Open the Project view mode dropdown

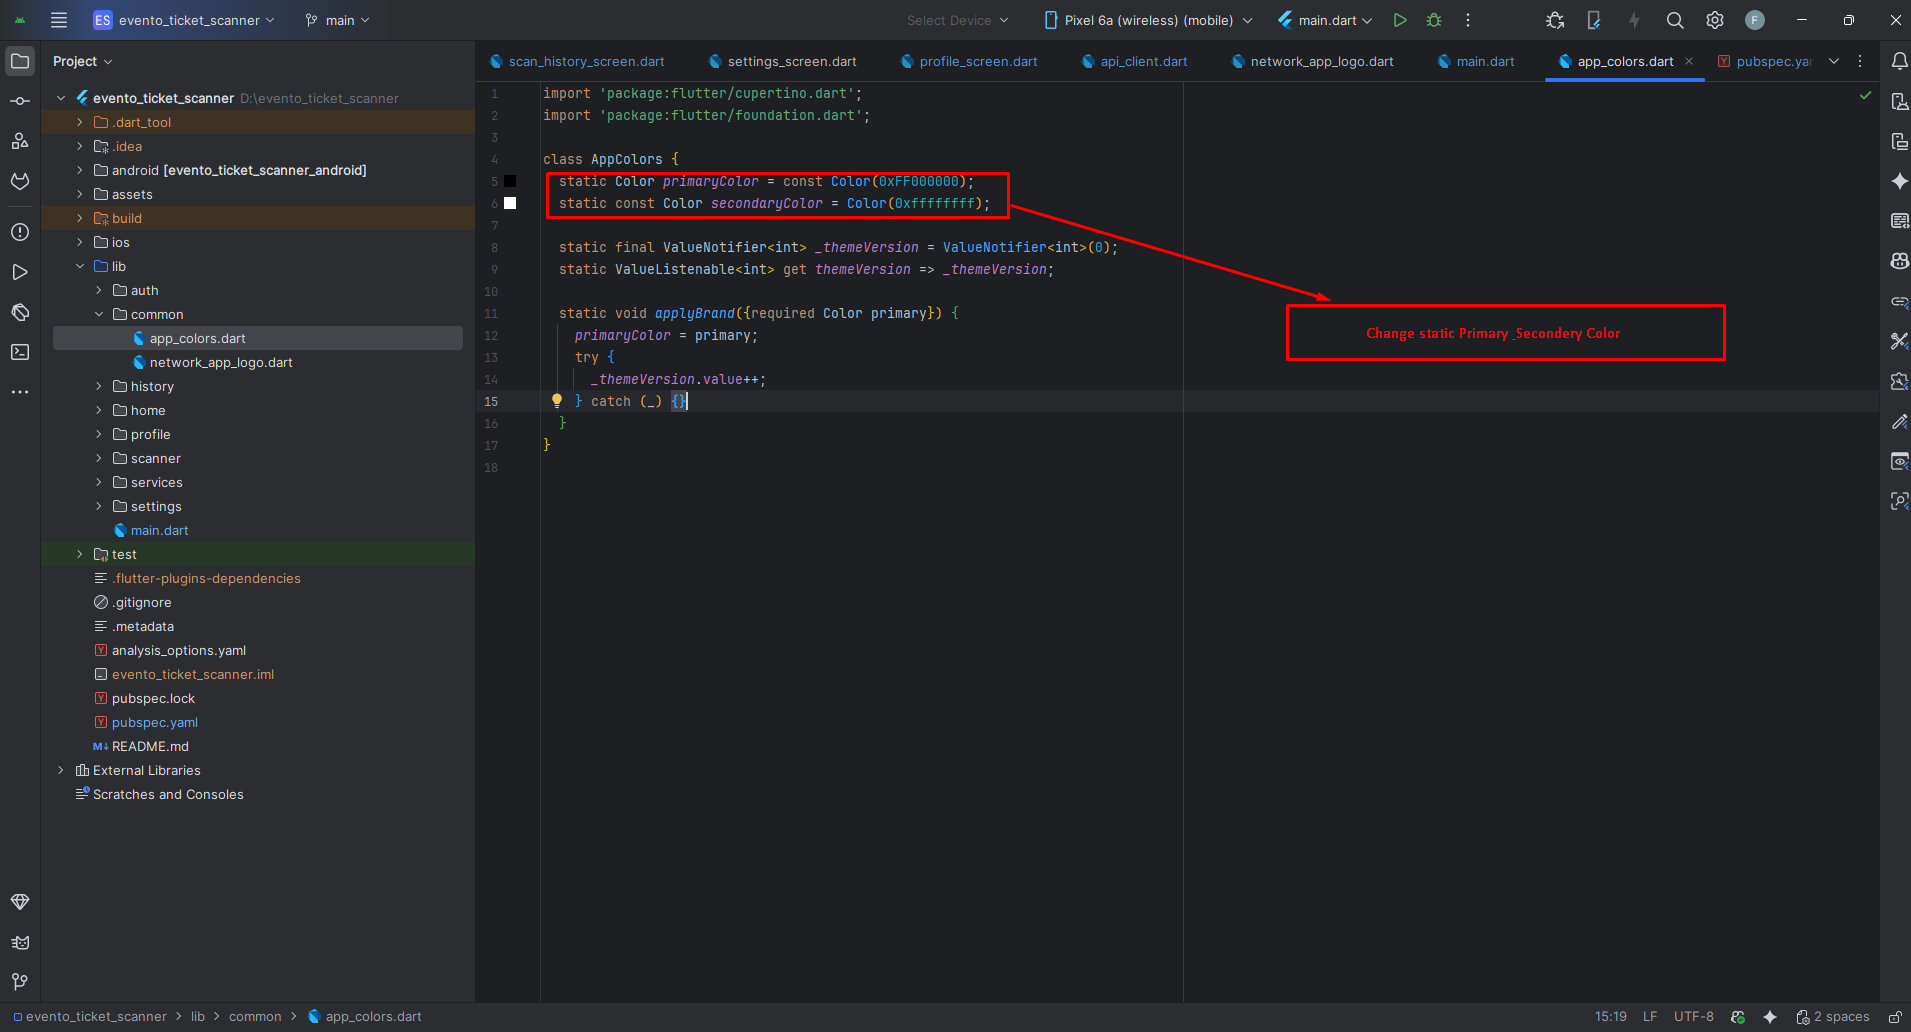coord(82,61)
